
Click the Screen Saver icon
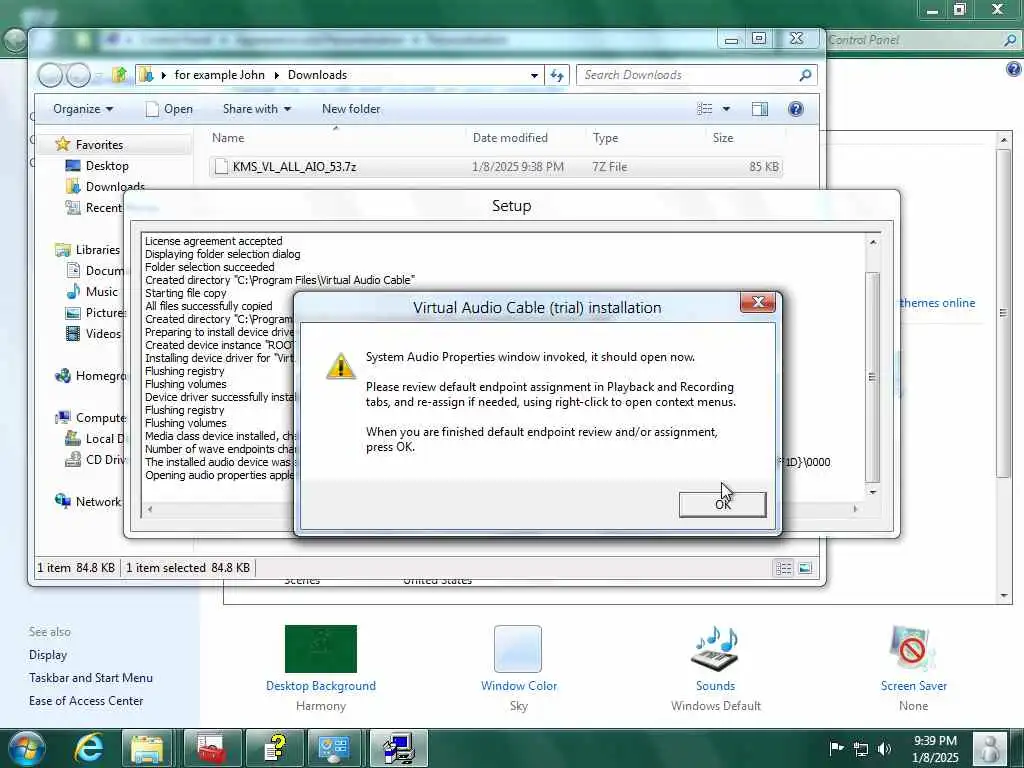pyautogui.click(x=912, y=648)
